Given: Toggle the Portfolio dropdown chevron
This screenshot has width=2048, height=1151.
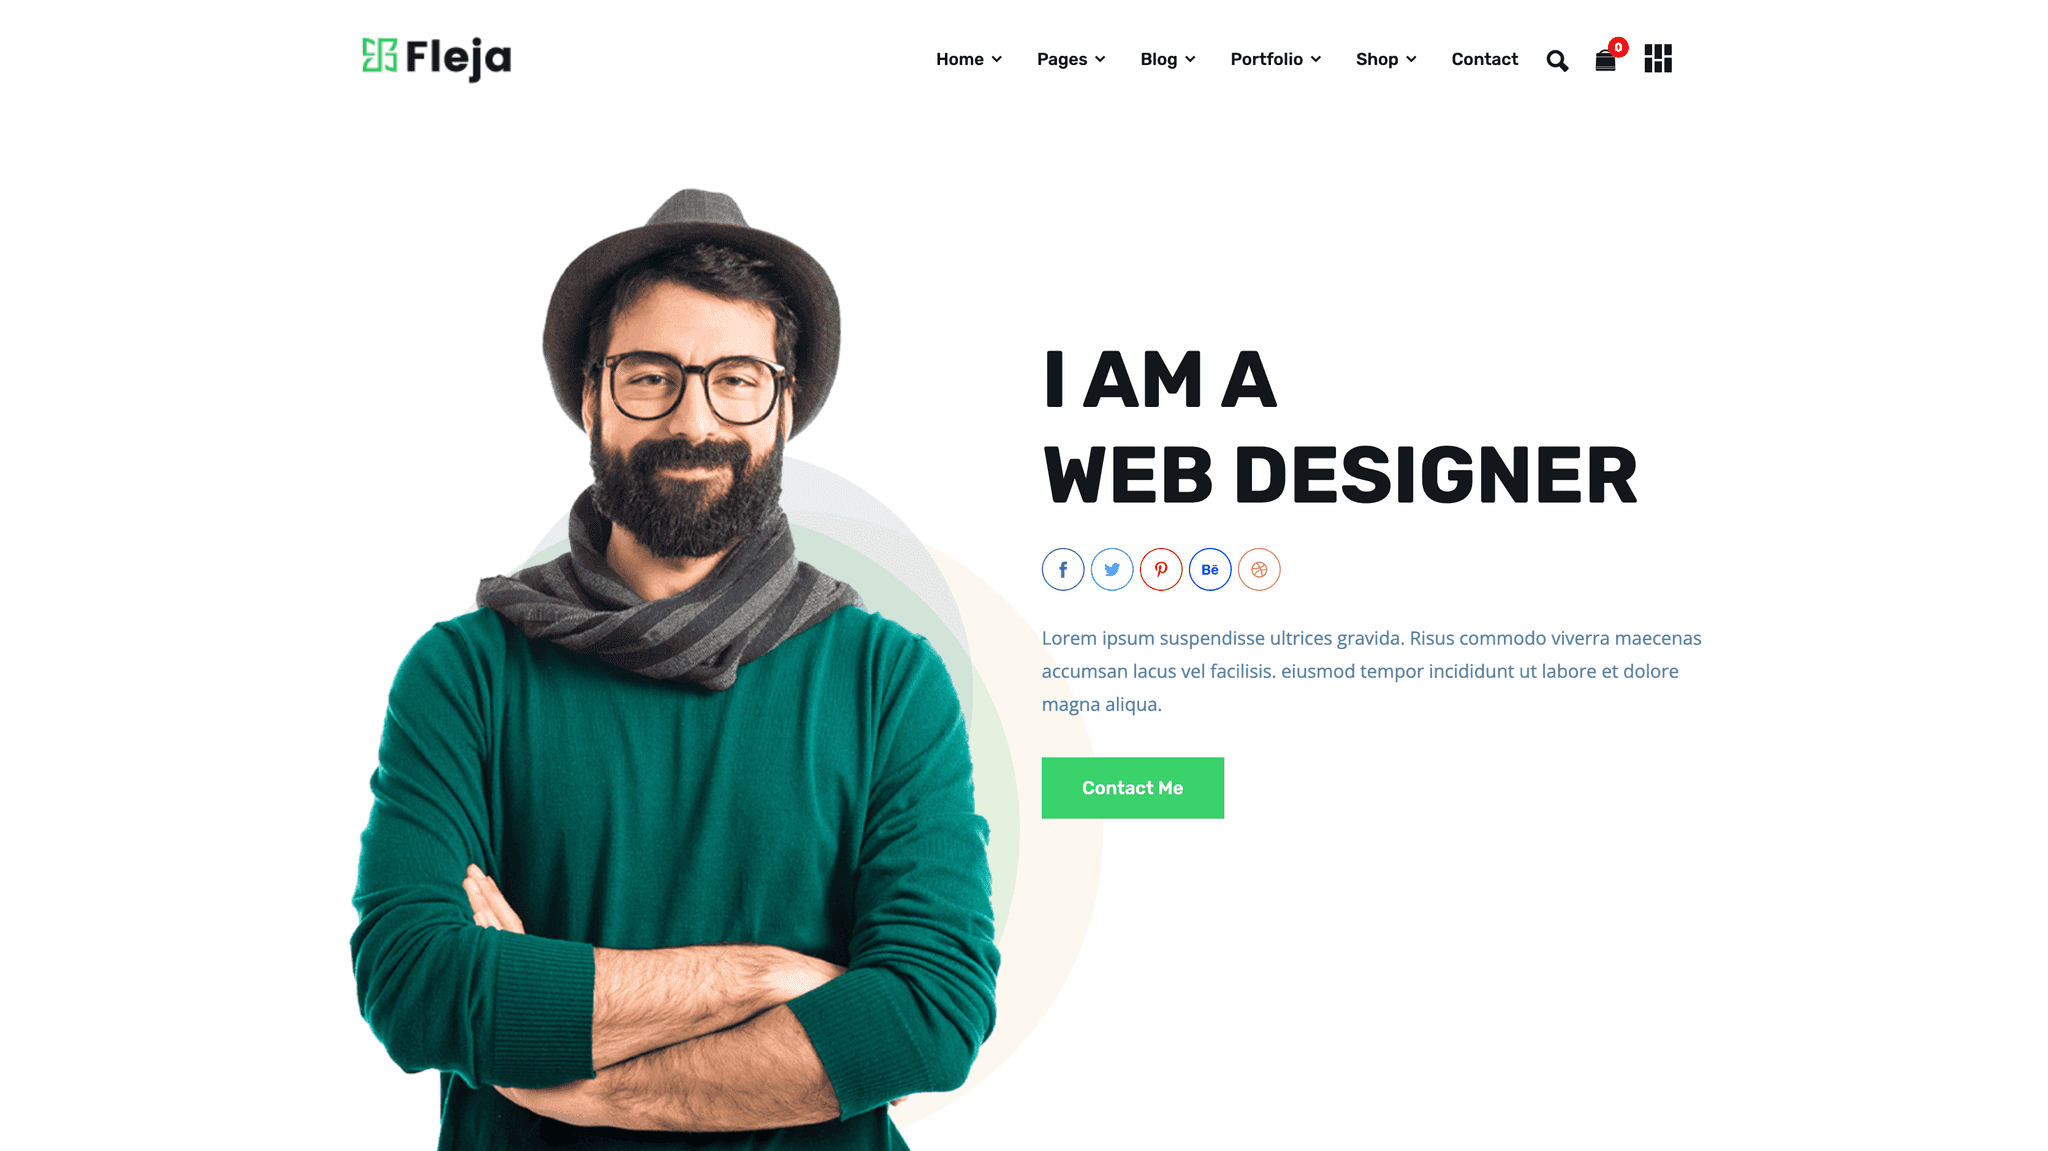Looking at the screenshot, I should coord(1317,59).
